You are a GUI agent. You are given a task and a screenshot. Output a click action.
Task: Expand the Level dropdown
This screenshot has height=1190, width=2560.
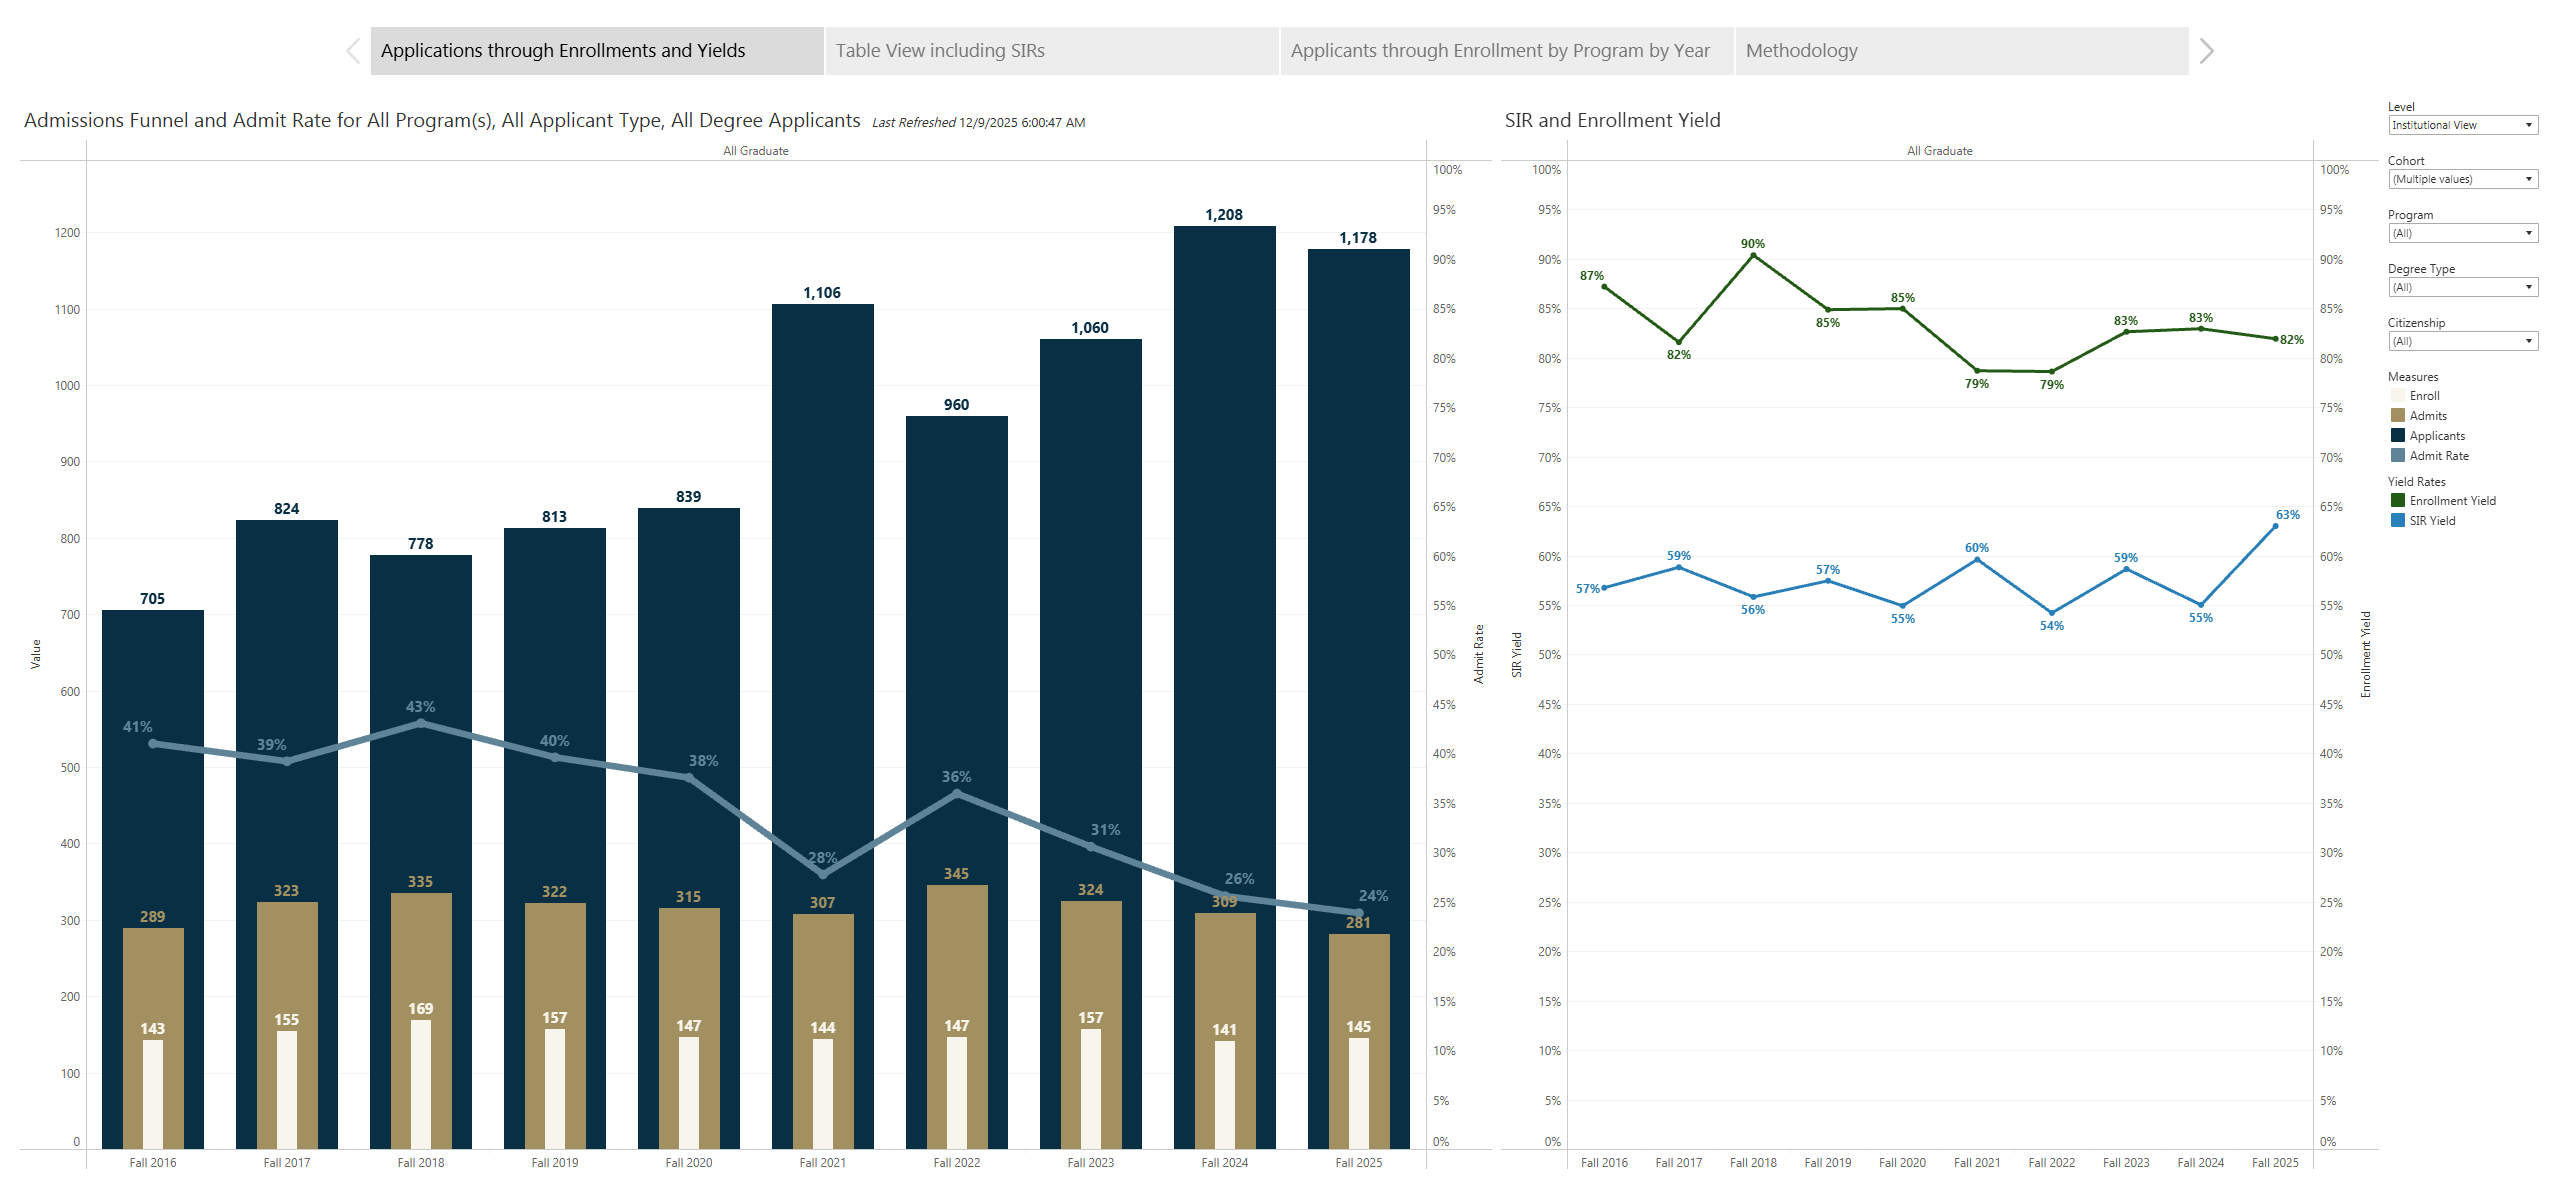coord(2462,125)
